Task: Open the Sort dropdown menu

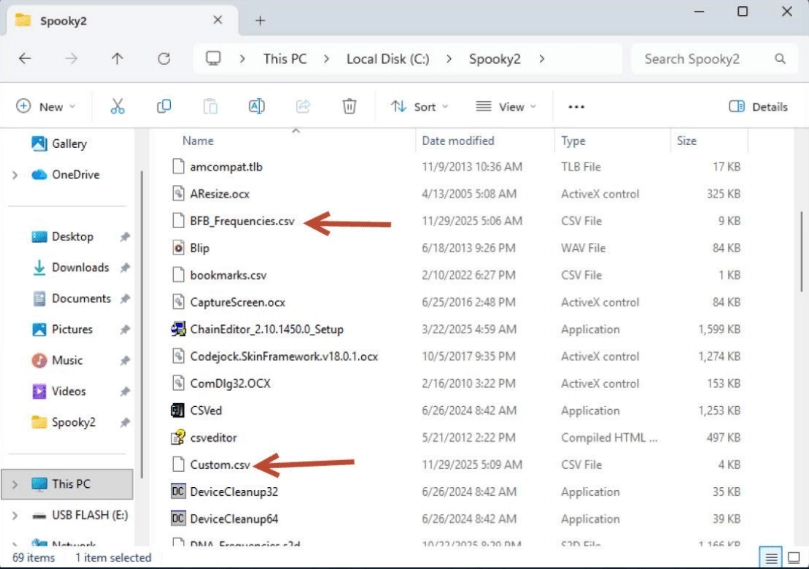Action: point(419,106)
